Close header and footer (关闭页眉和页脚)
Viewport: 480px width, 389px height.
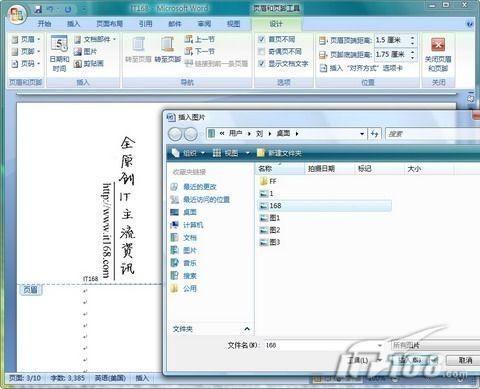click(438, 54)
